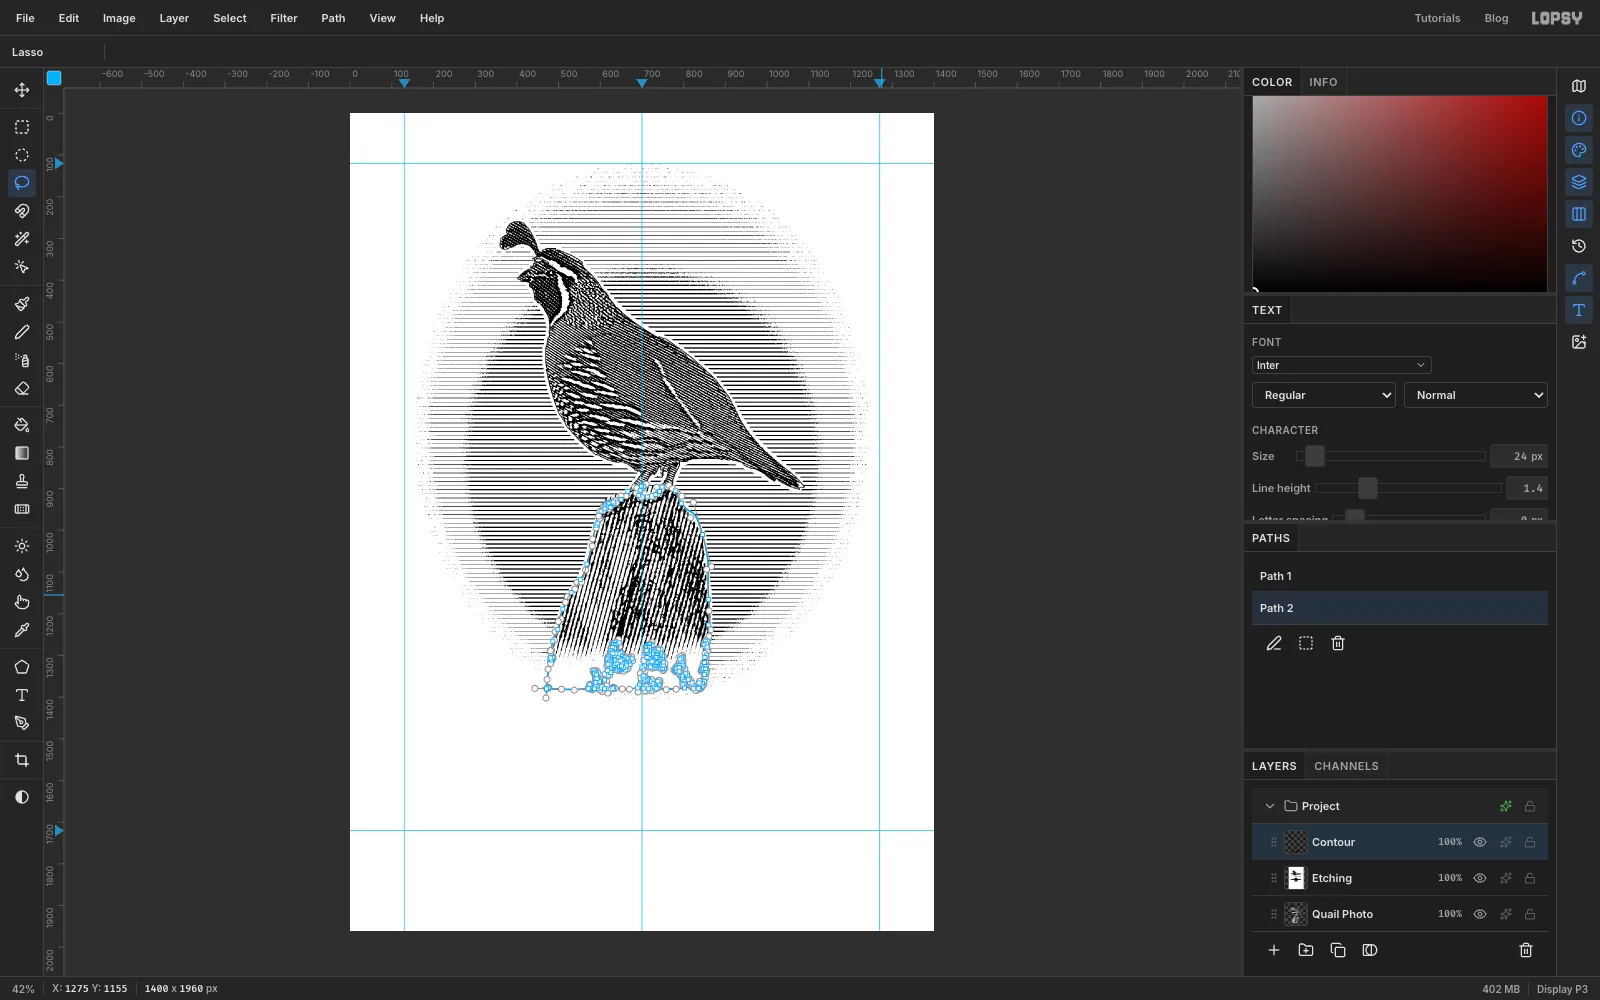Screen dimensions: 1600x1000
Task: Open the Normal font style dropdown
Action: [1476, 395]
